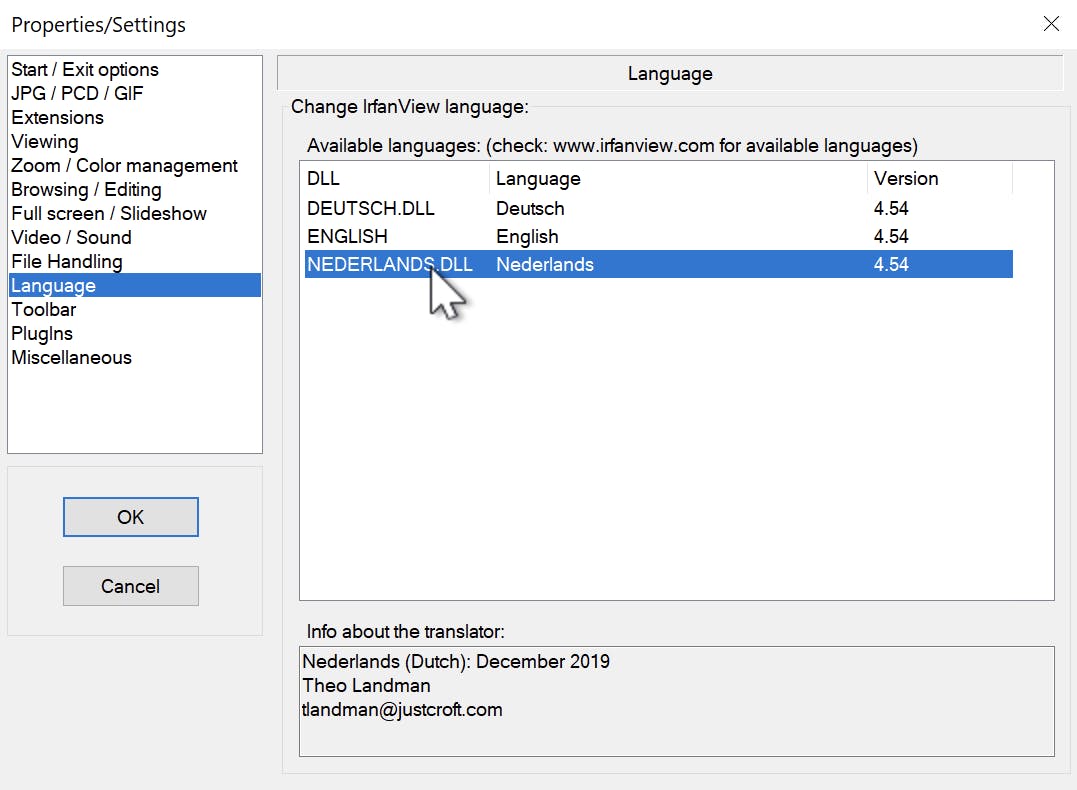Image resolution: width=1077 pixels, height=790 pixels.
Task: Open Toolbar settings page
Action: click(44, 310)
